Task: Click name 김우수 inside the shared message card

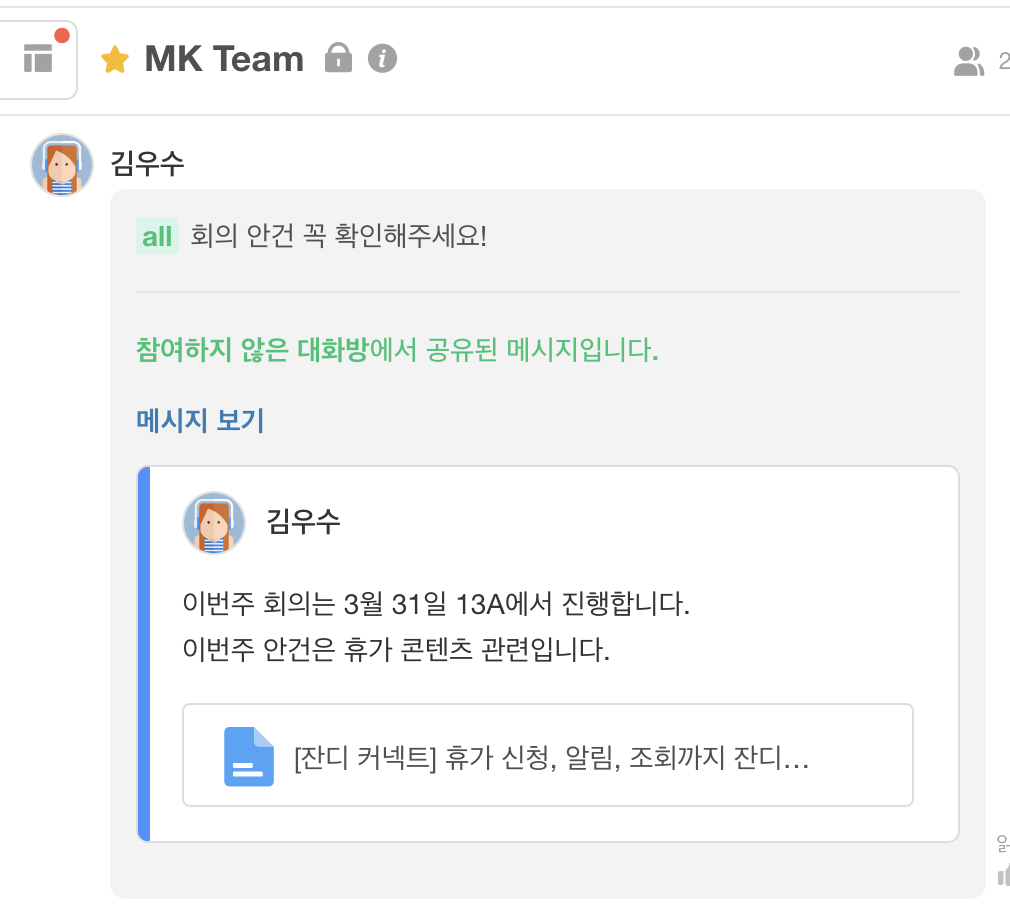Action: pyautogui.click(x=303, y=521)
